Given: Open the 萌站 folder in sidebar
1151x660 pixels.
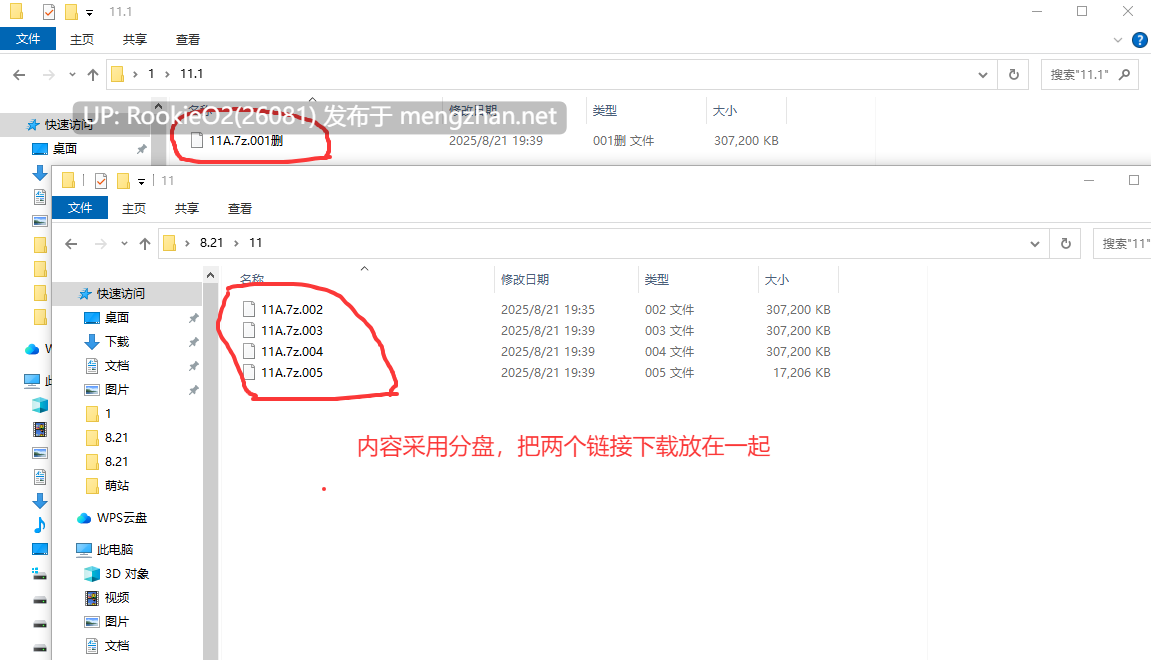Looking at the screenshot, I should [x=117, y=486].
